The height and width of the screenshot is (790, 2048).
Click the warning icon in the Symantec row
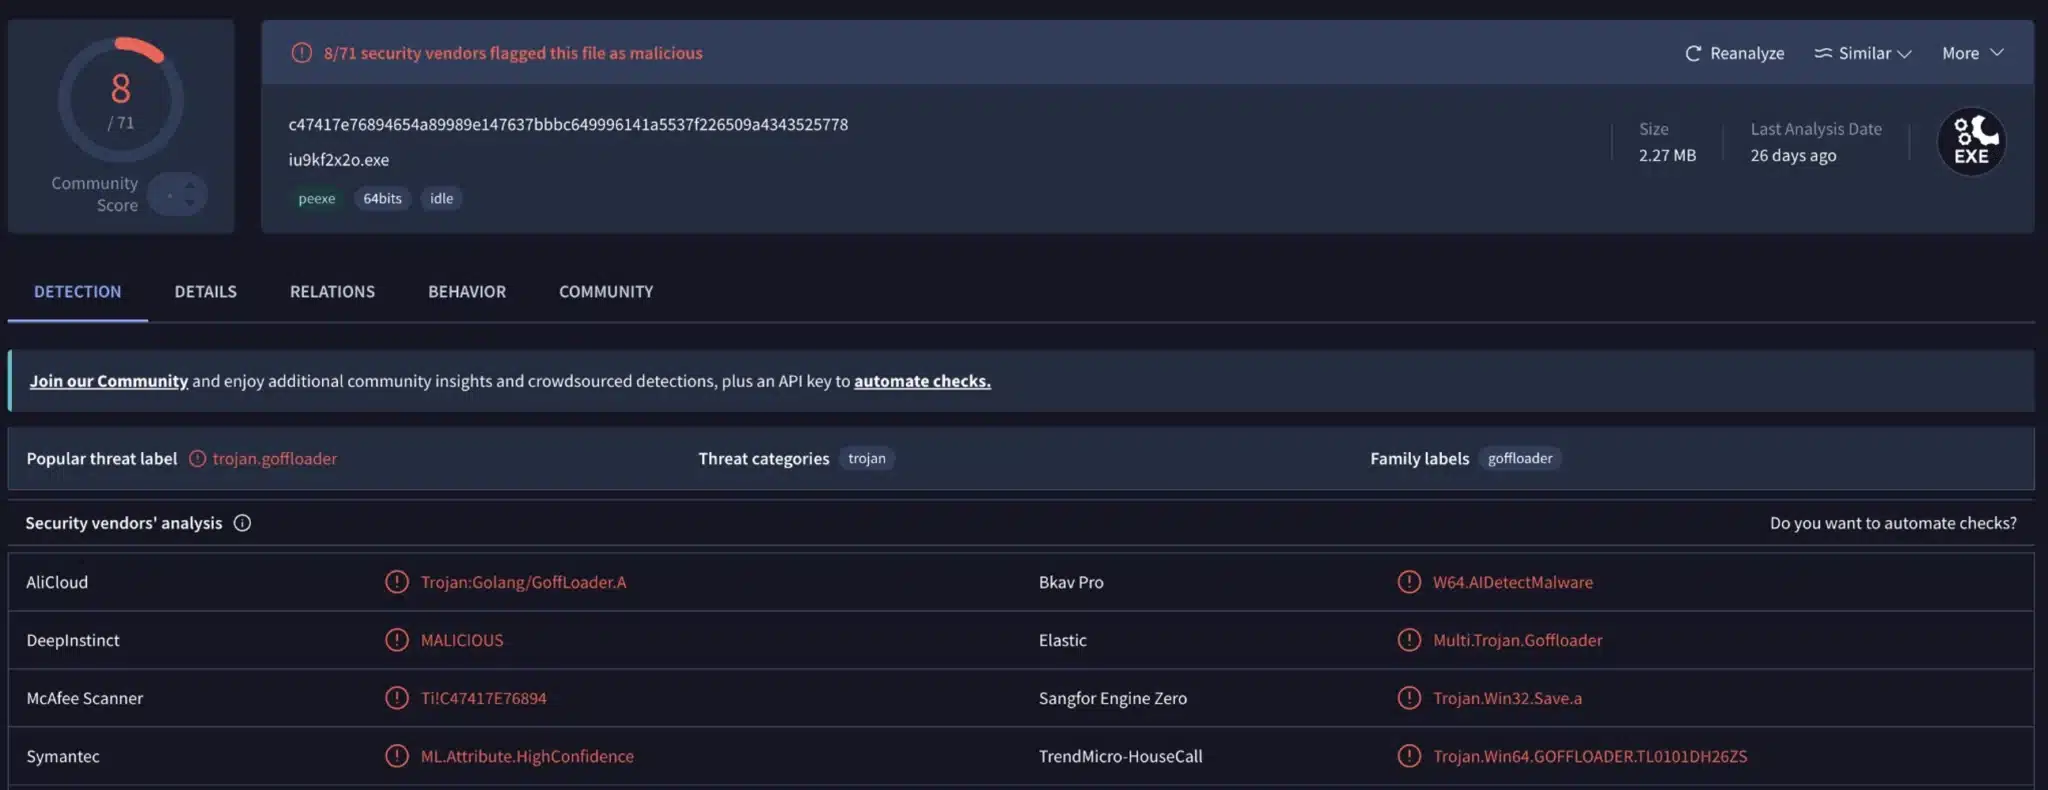pos(397,756)
